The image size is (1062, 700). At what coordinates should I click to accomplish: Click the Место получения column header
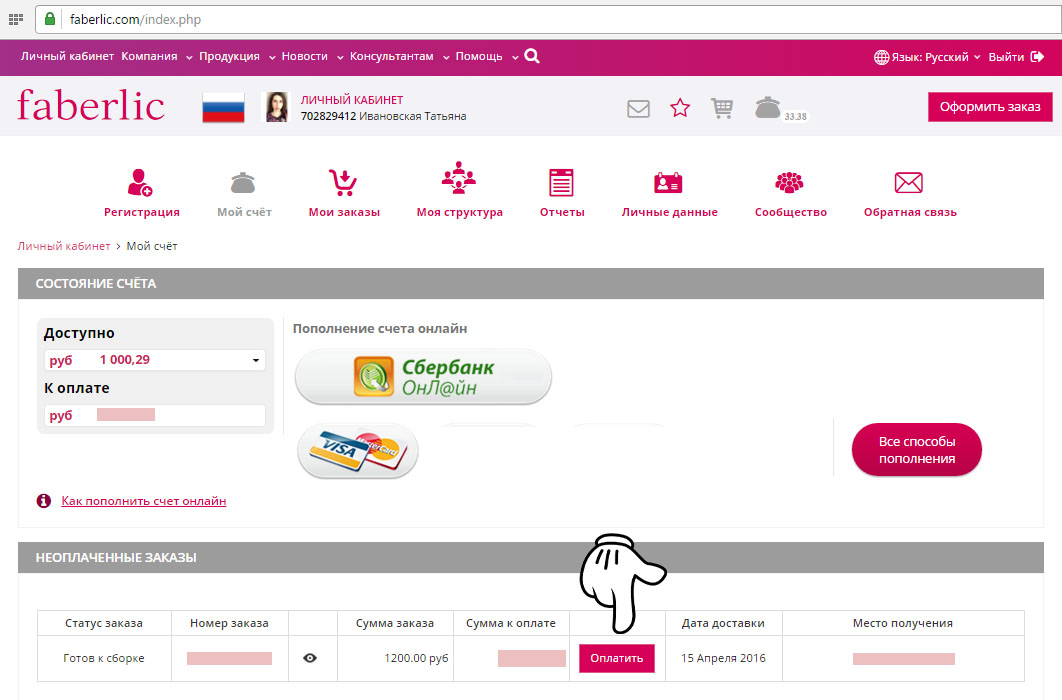click(x=903, y=623)
